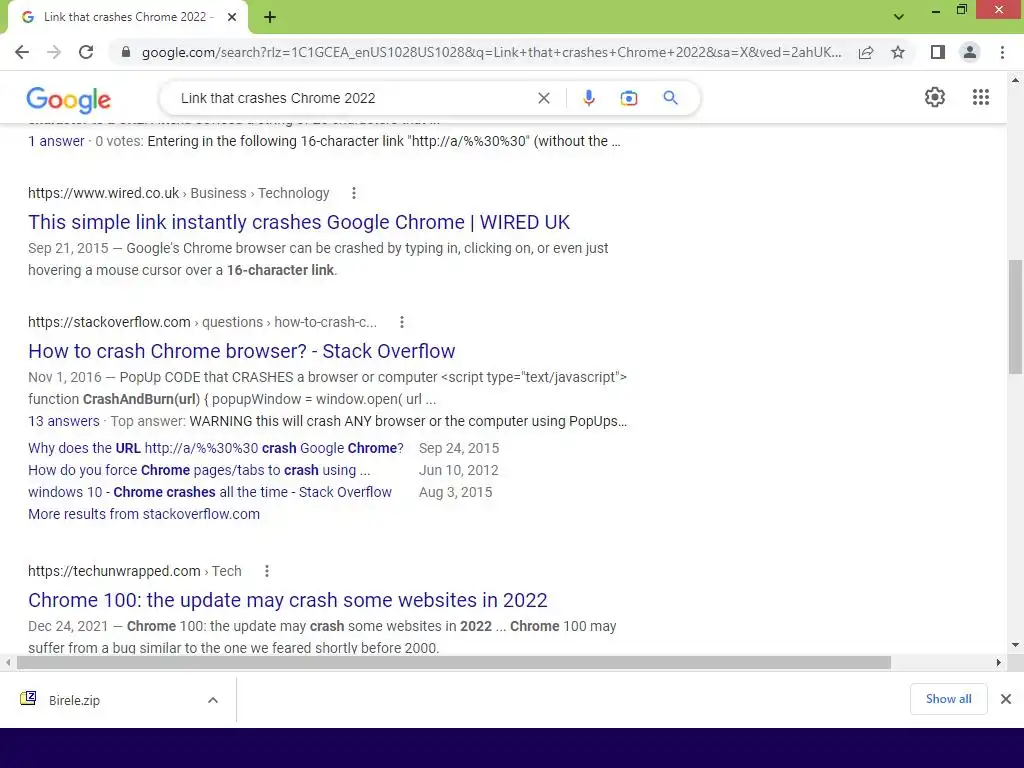Click 'More results from stackoverflow.com'
Viewport: 1024px width, 768px height.
pos(144,514)
